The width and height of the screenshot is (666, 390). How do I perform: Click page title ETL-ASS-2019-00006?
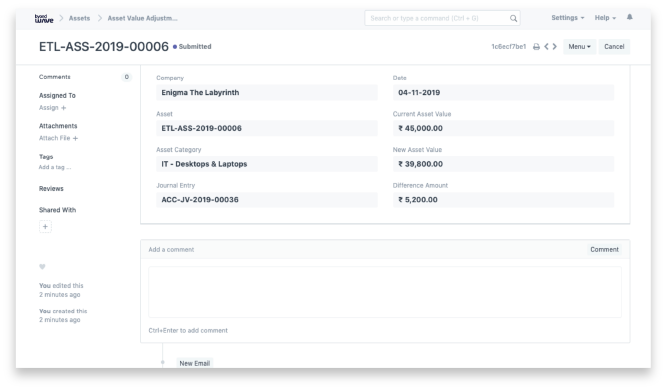[104, 47]
